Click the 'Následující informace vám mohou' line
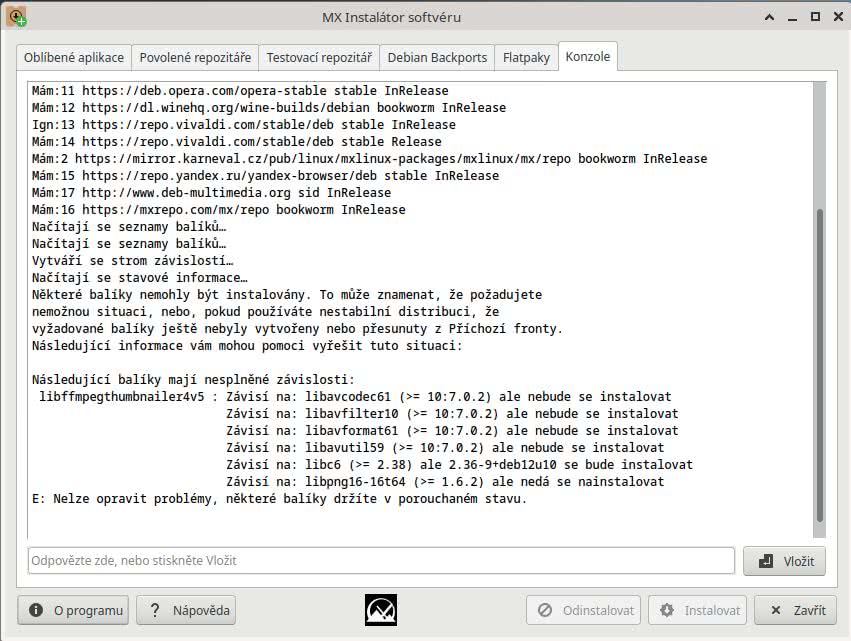Screen dimensions: 851x641 (247, 345)
